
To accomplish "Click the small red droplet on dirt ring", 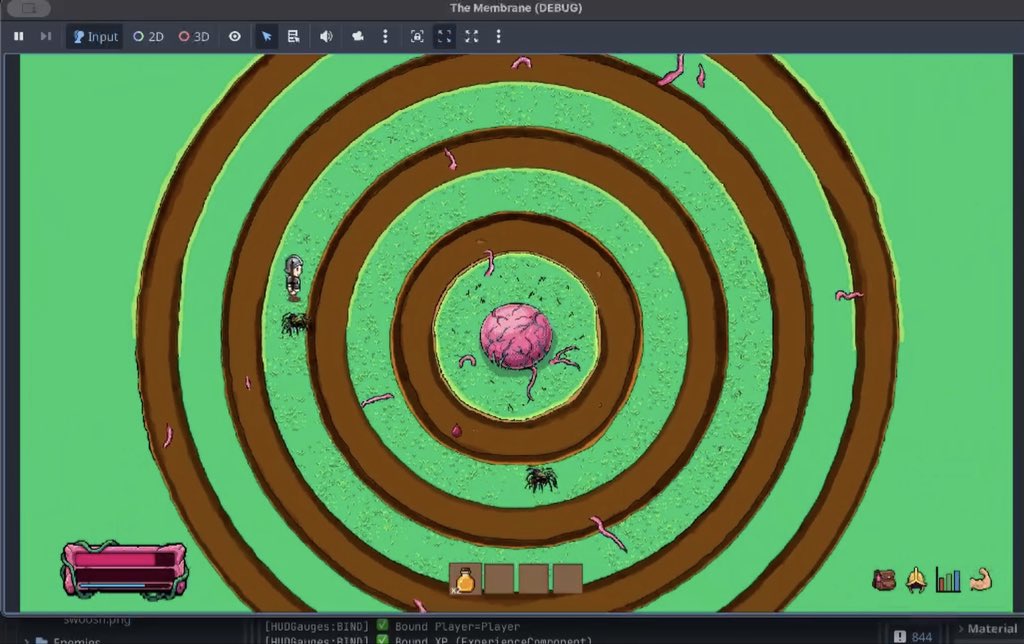I will click(x=456, y=430).
